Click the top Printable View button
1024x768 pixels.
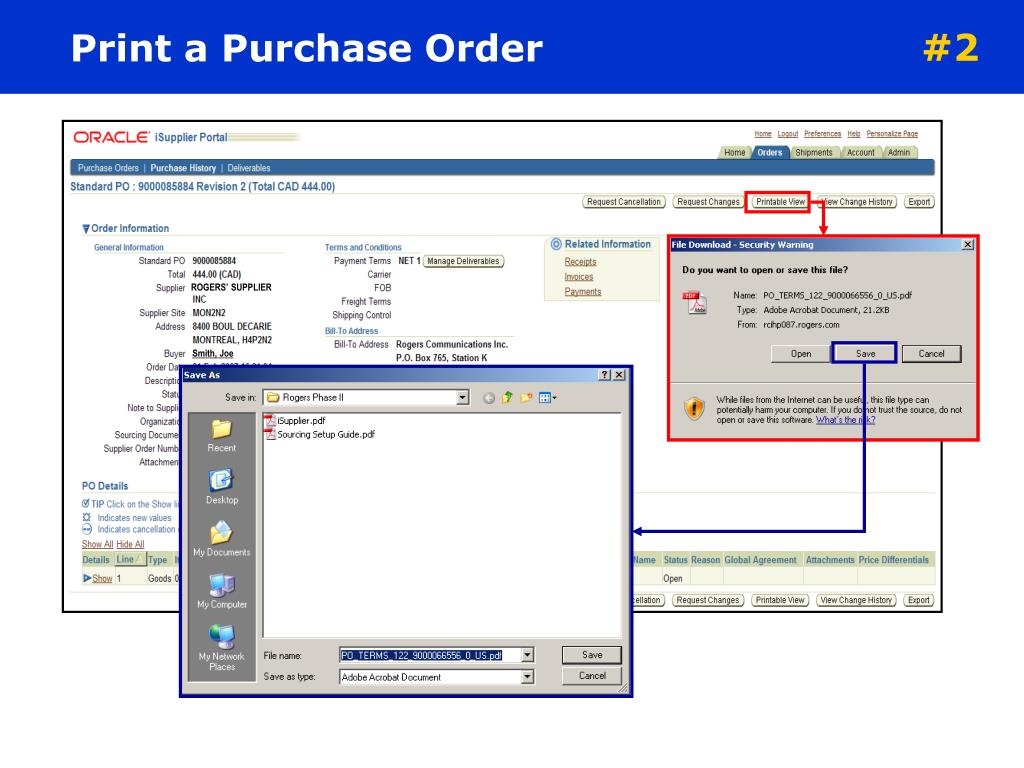click(780, 202)
